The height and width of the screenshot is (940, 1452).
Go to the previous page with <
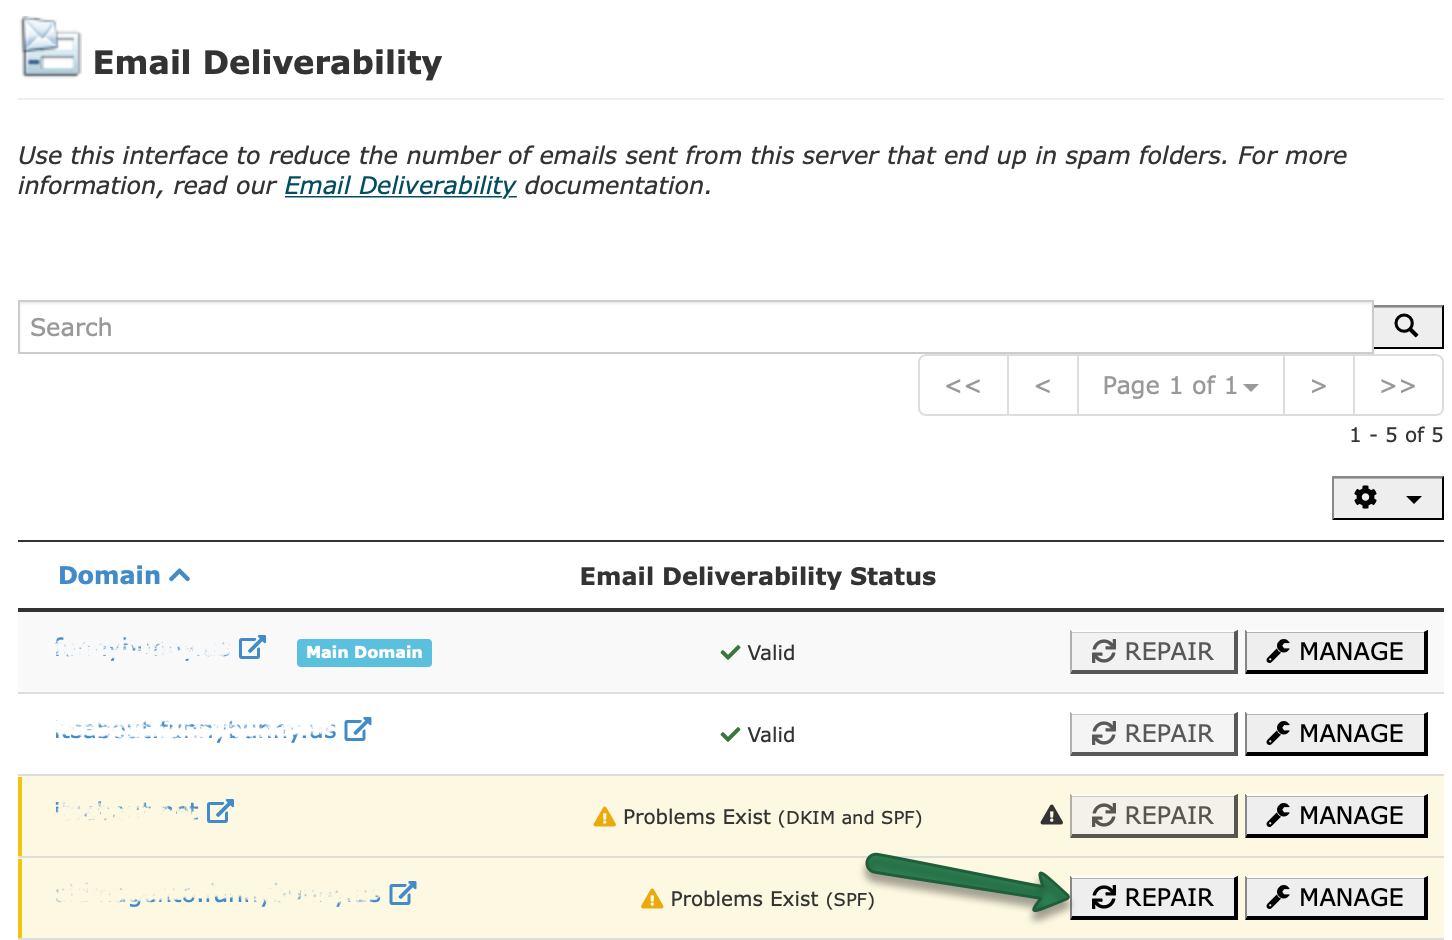(x=1043, y=385)
